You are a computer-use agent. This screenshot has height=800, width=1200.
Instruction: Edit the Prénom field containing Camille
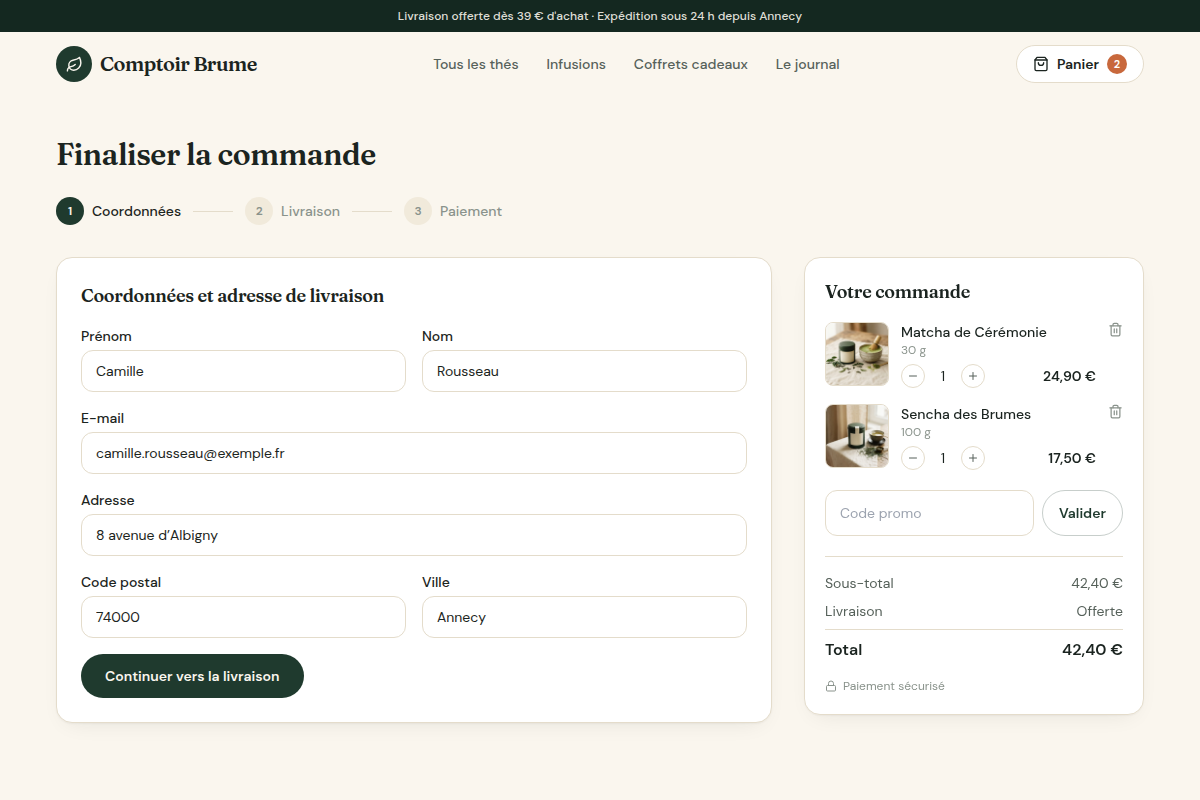click(x=243, y=371)
